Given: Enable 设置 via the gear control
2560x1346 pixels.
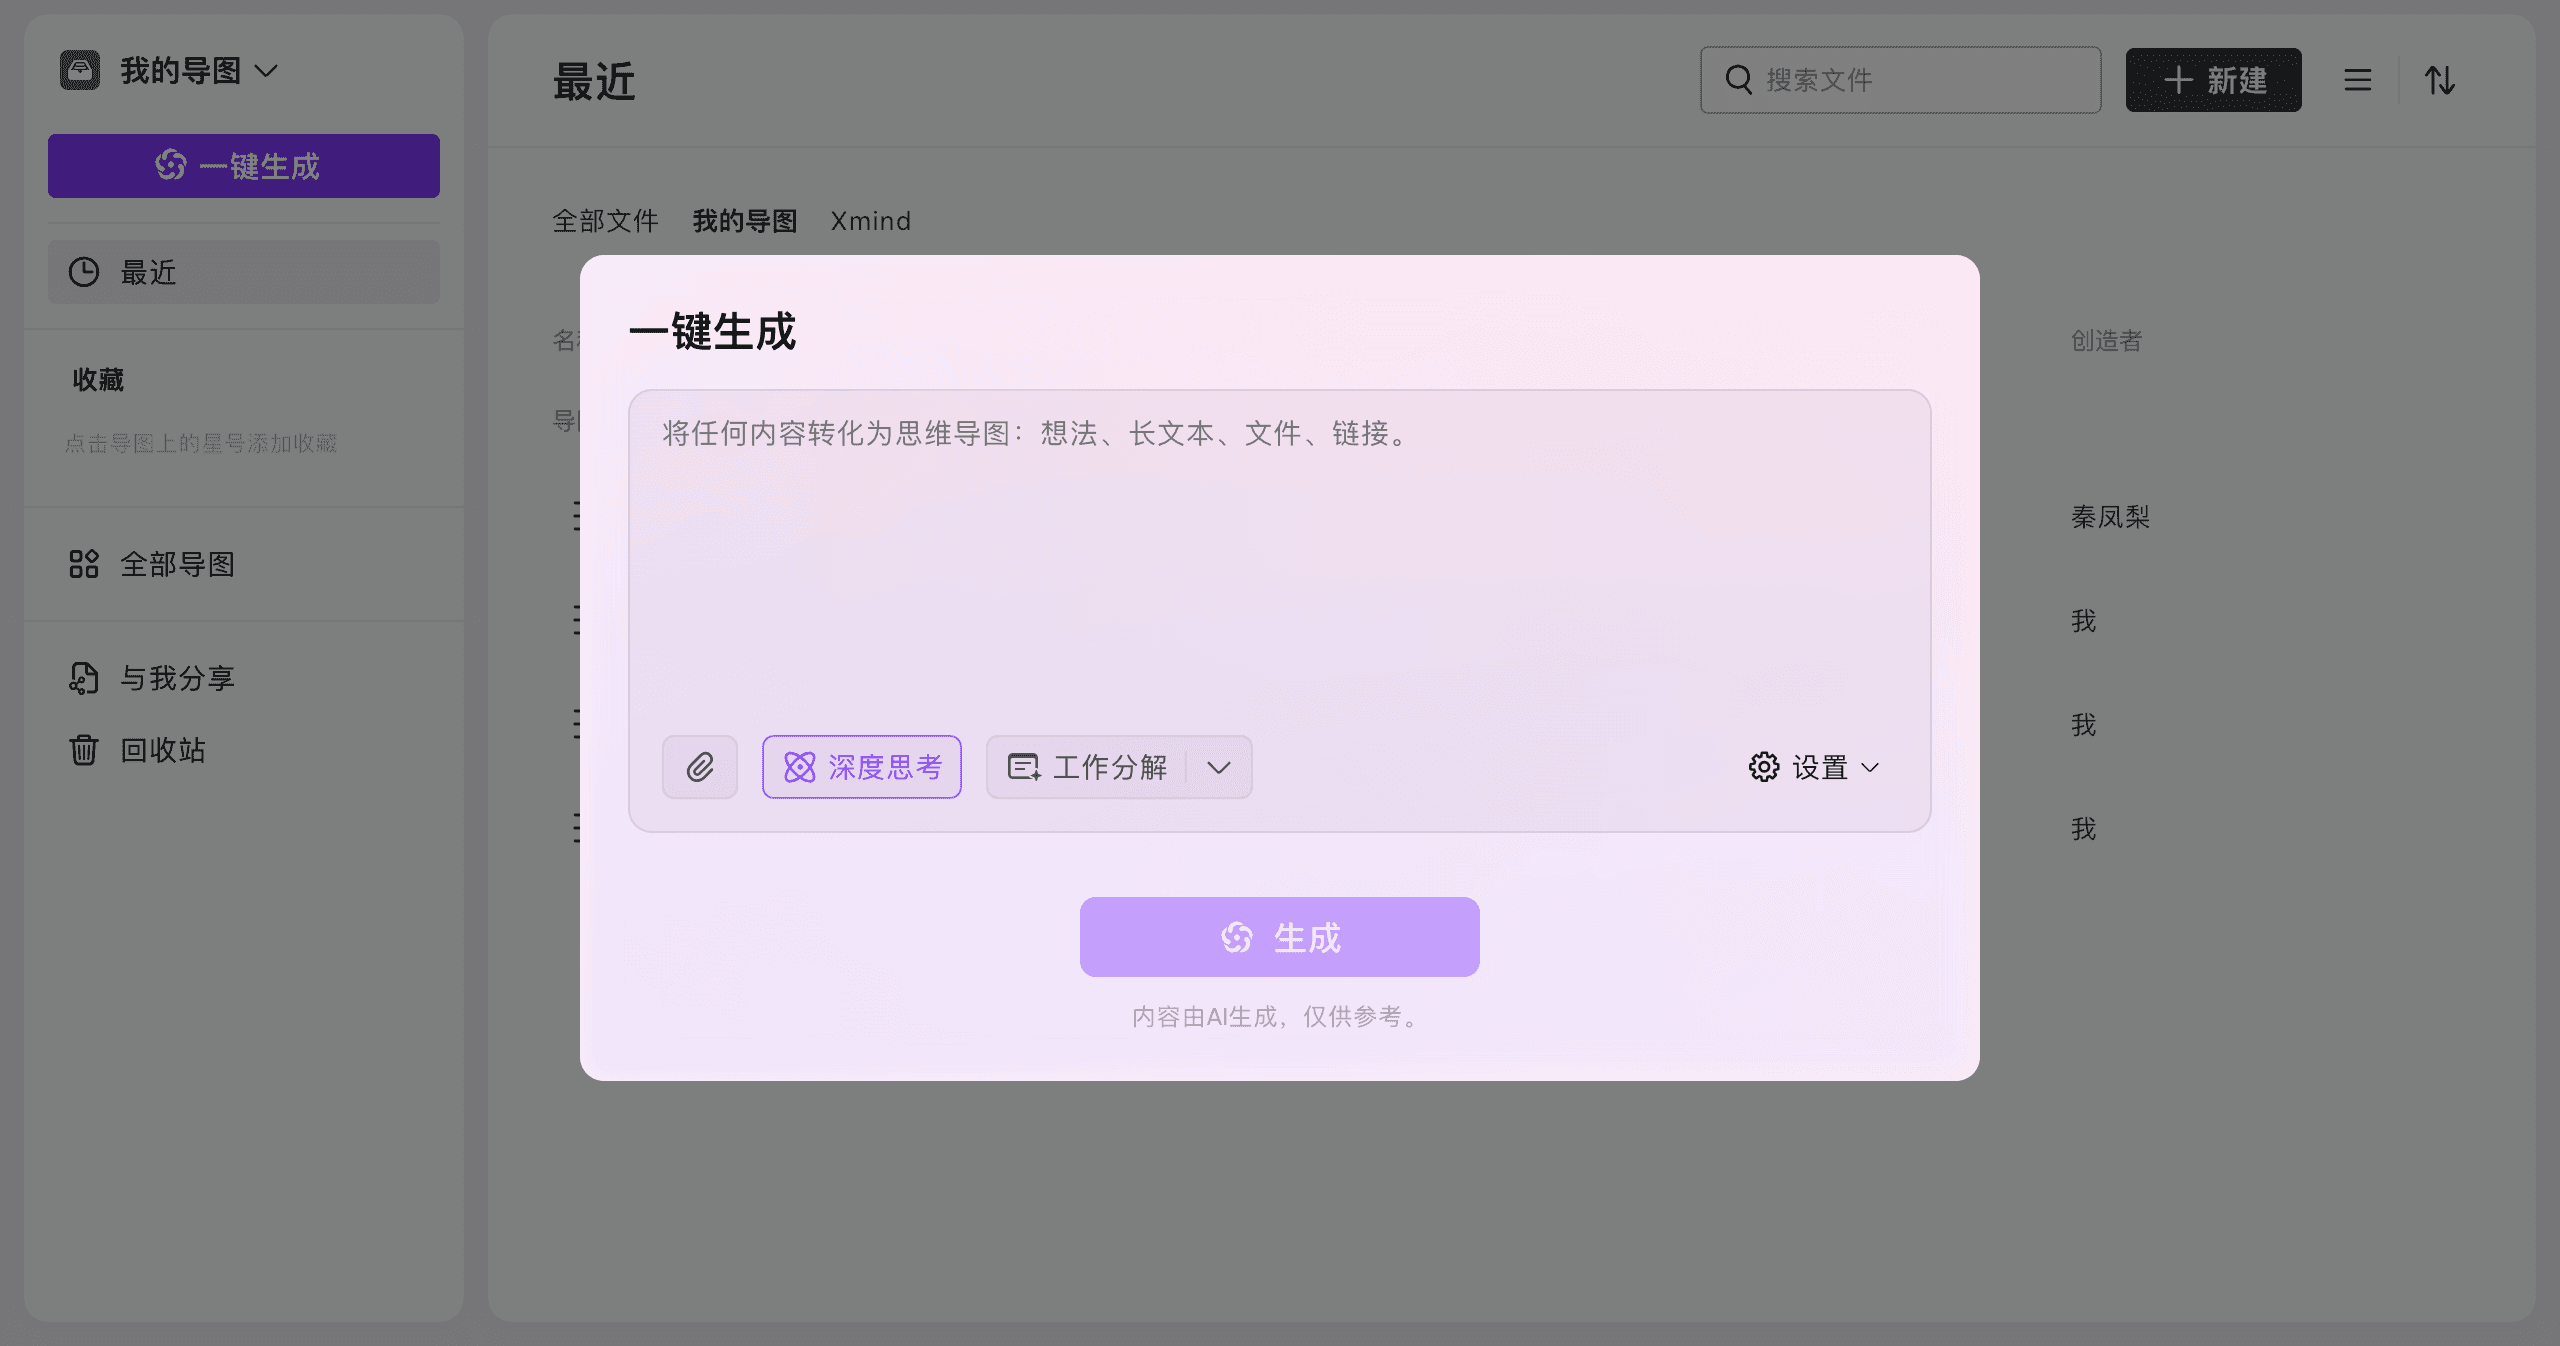Looking at the screenshot, I should pos(1766,767).
